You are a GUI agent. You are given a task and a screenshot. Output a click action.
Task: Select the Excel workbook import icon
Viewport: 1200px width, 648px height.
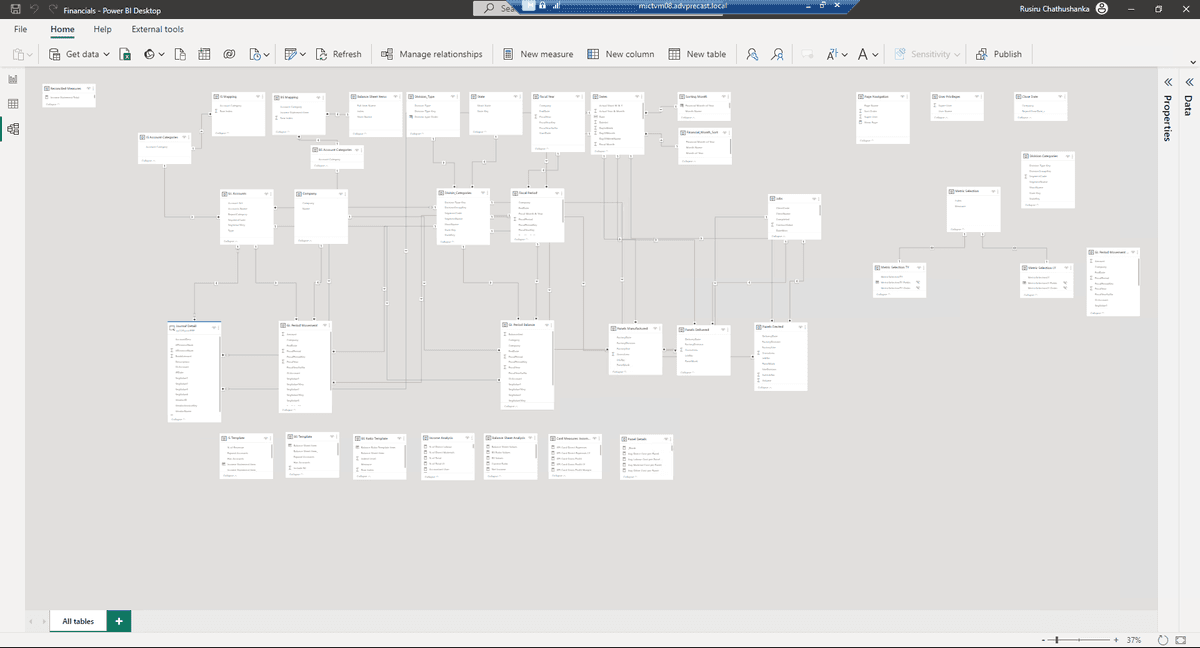pos(126,53)
